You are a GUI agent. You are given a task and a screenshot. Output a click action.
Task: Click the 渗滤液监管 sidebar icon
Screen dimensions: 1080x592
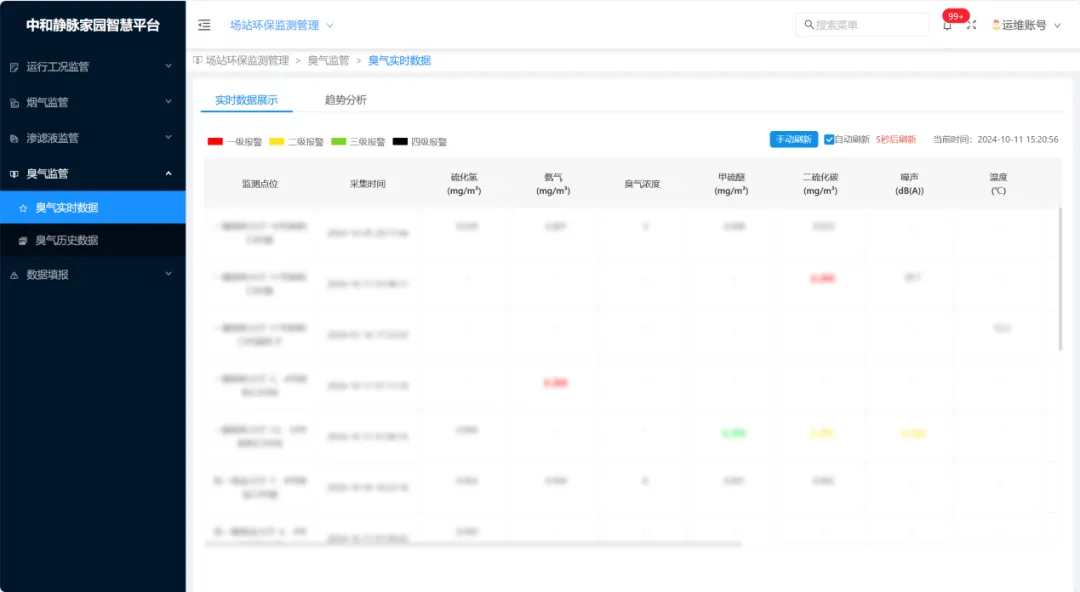(x=14, y=138)
